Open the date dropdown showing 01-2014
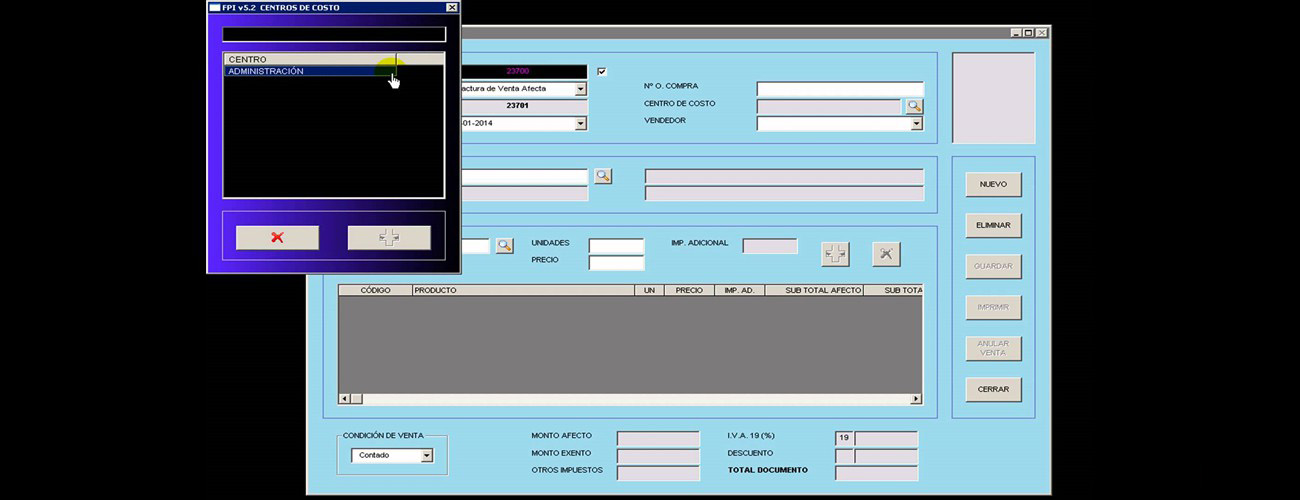The height and width of the screenshot is (500, 1300). (580, 124)
